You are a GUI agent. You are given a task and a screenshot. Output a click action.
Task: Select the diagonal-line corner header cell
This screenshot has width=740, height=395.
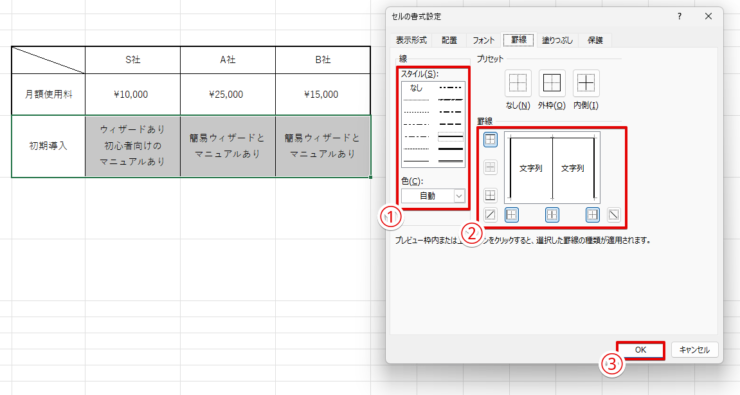48,60
